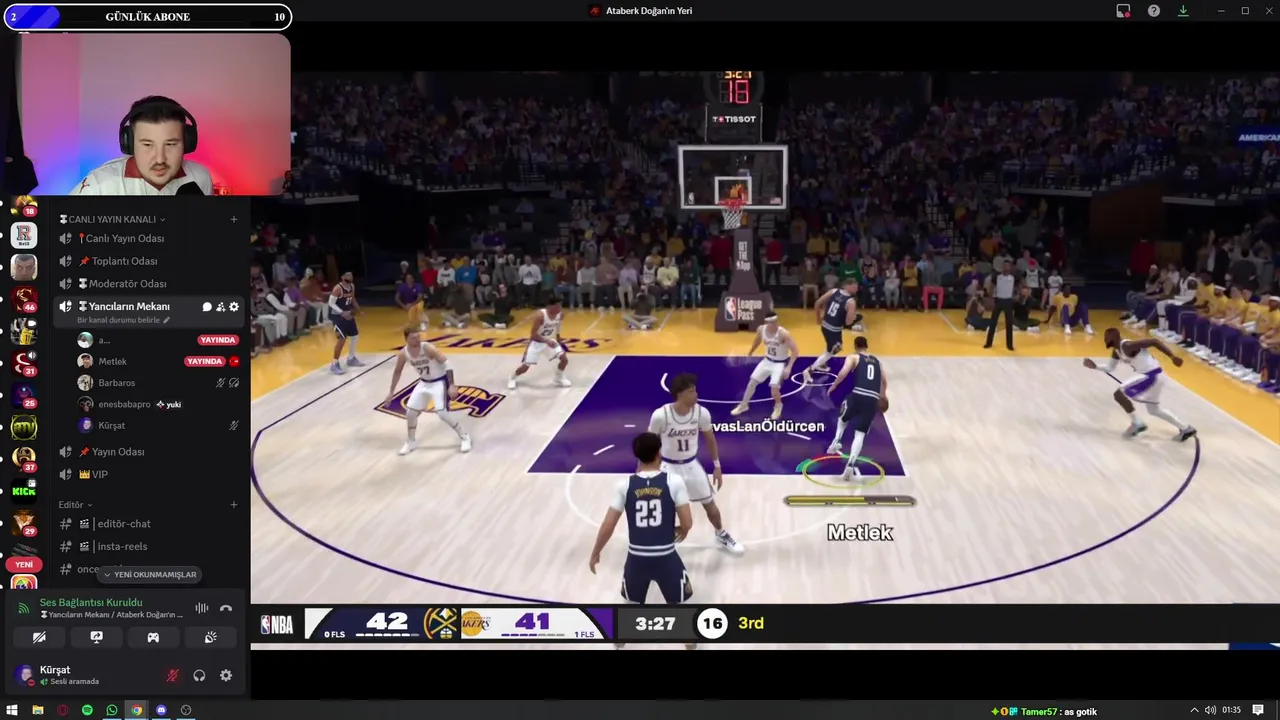Open server icon with 25 notification badge

click(24, 395)
